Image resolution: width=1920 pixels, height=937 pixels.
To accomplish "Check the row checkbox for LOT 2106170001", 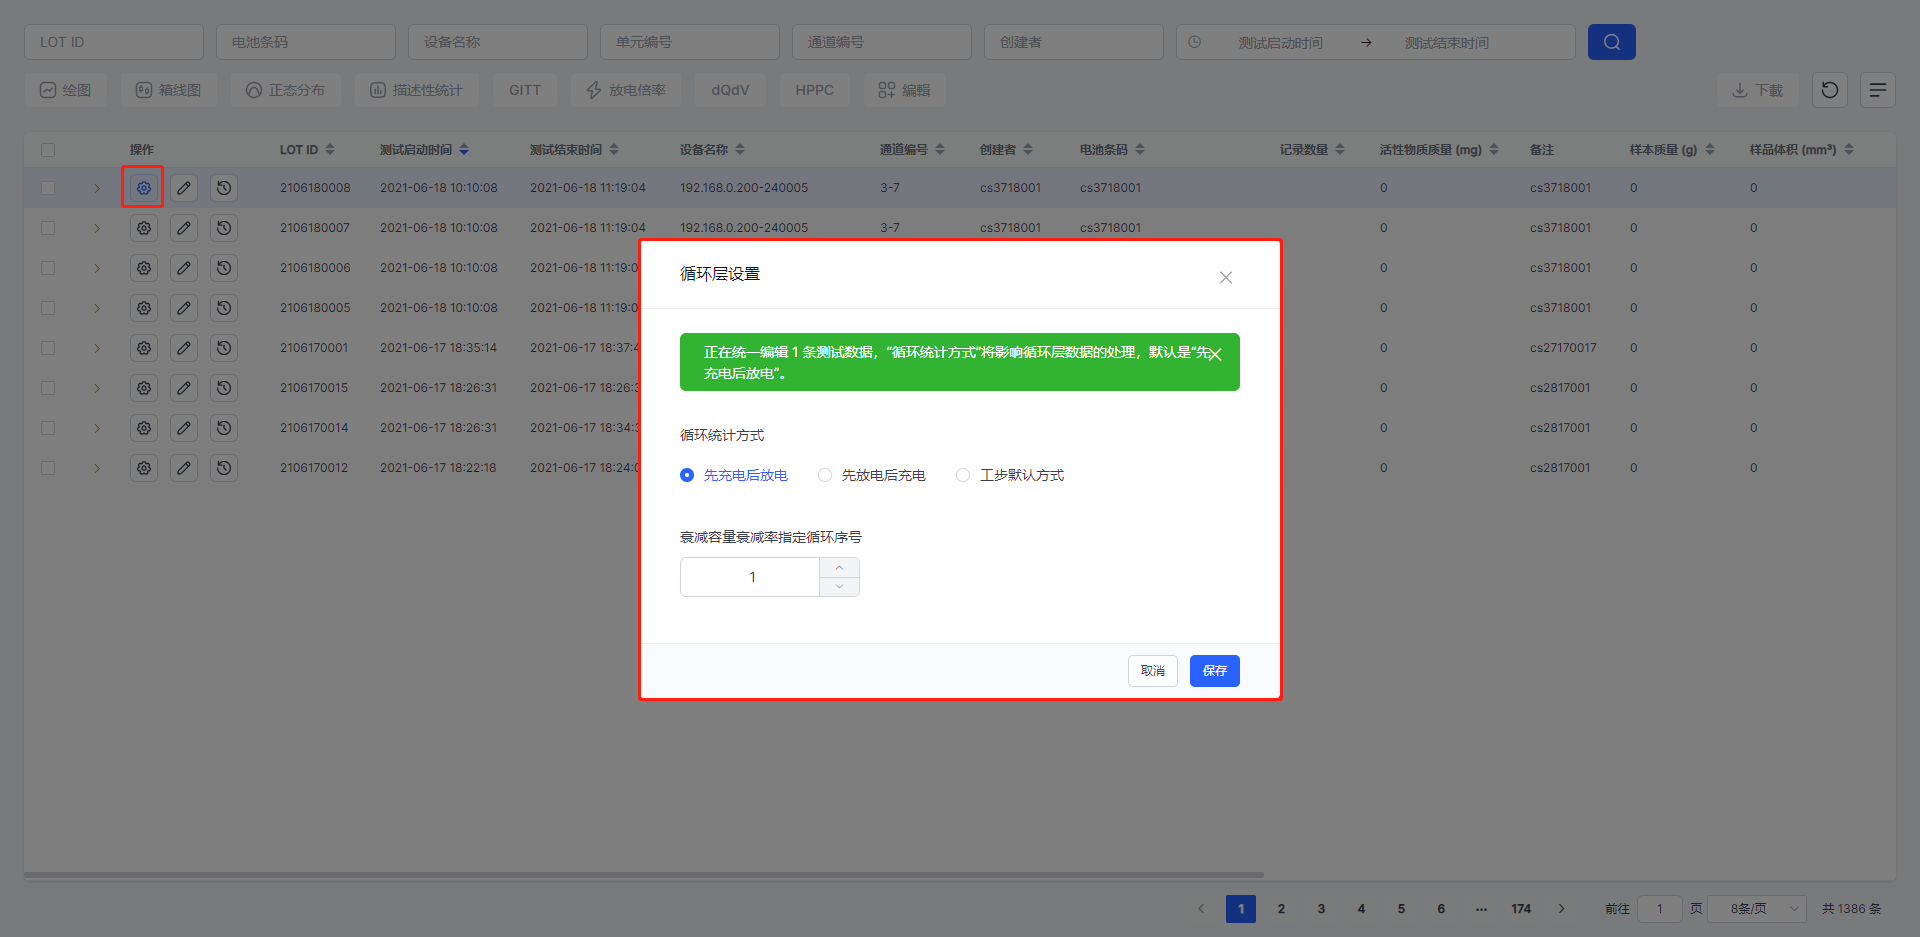I will click(48, 348).
